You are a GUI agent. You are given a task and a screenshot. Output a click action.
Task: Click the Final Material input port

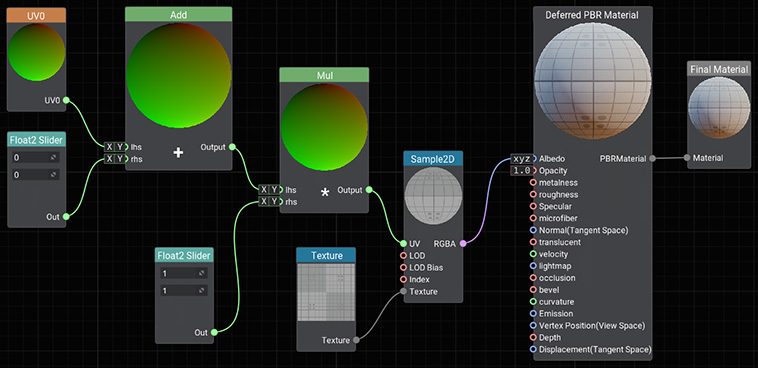click(x=686, y=158)
